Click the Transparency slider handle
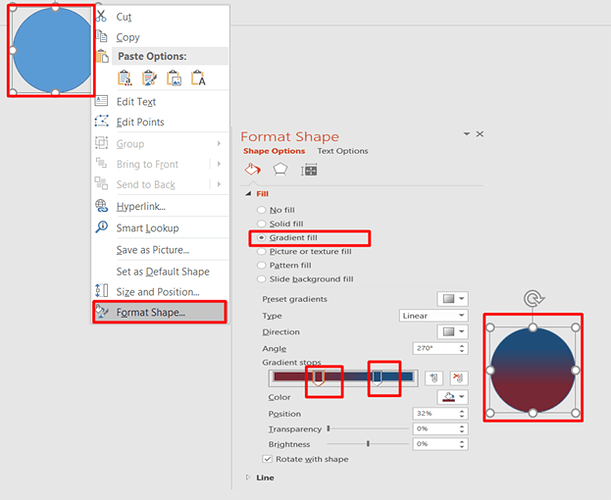 pyautogui.click(x=328, y=429)
